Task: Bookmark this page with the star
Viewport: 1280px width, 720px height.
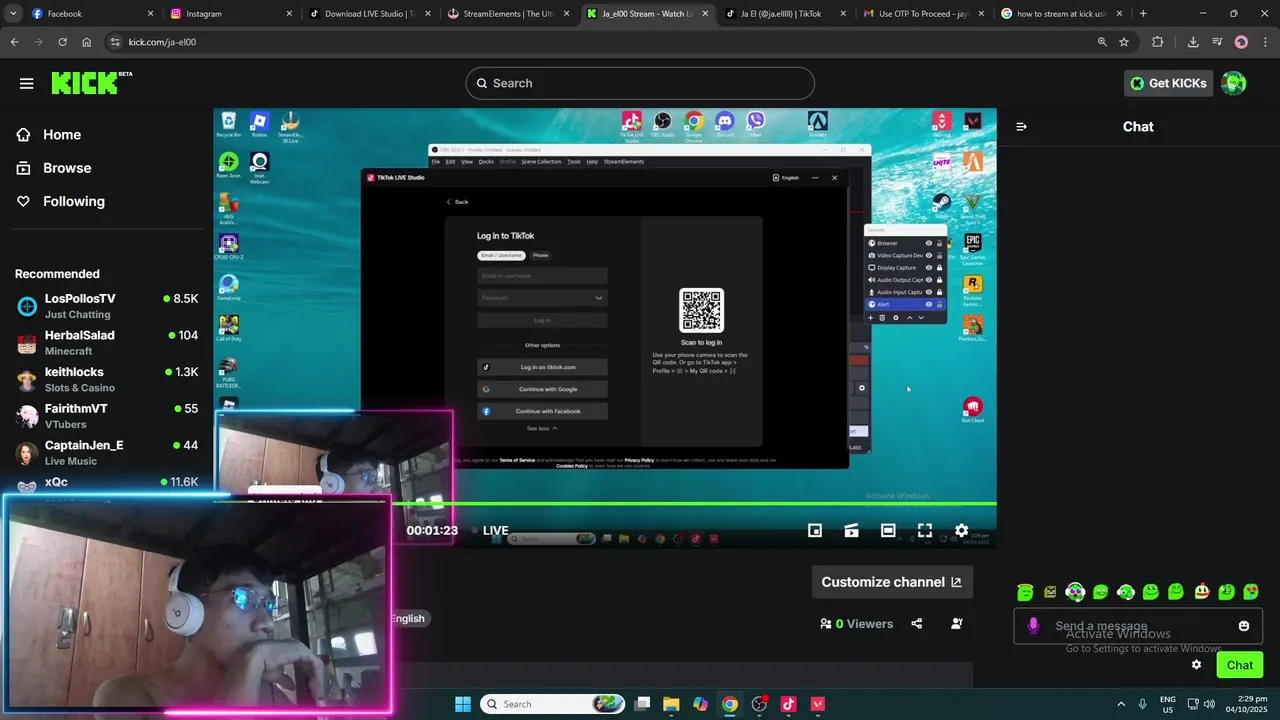Action: [x=1124, y=42]
